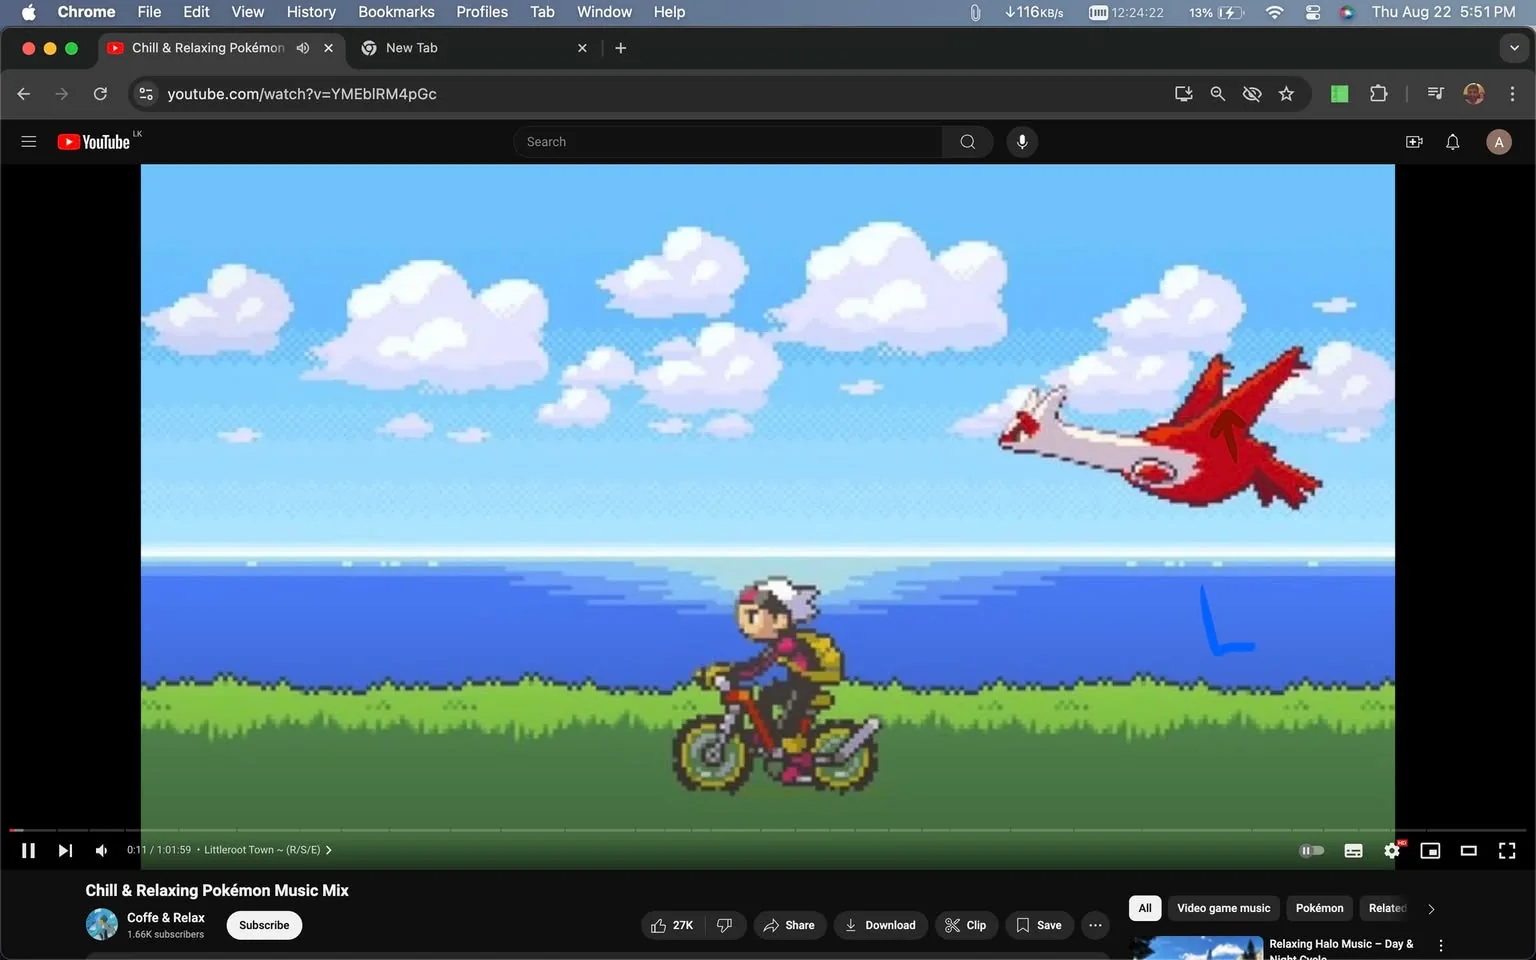The height and width of the screenshot is (960, 1536).
Task: Seek on the video progress bar
Action: coord(768,830)
